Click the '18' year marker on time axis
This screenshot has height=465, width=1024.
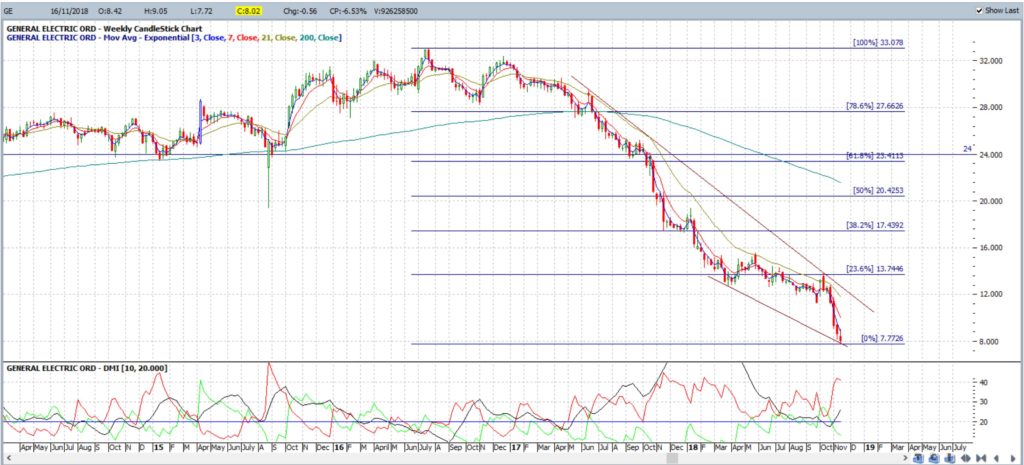[x=692, y=447]
